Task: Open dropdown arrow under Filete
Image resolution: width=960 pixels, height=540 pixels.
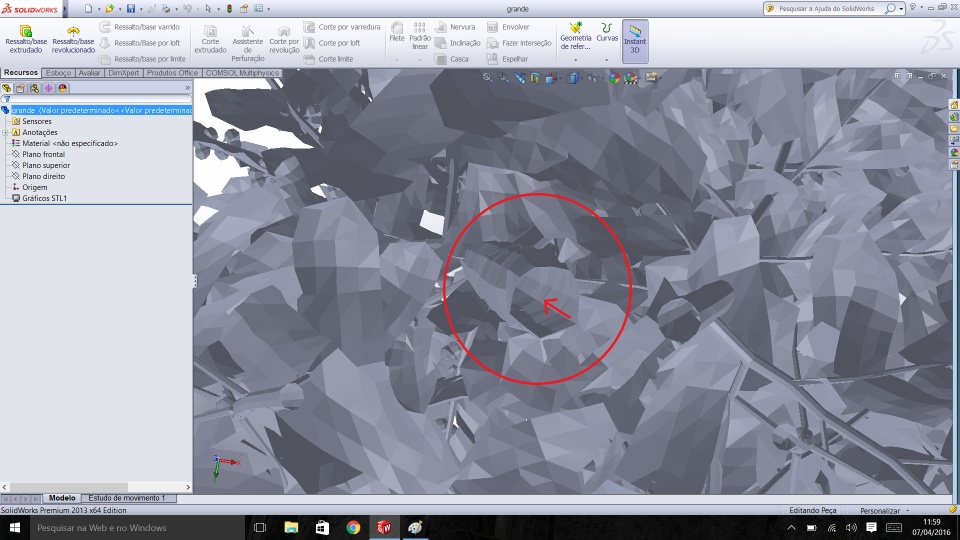Action: [x=397, y=60]
